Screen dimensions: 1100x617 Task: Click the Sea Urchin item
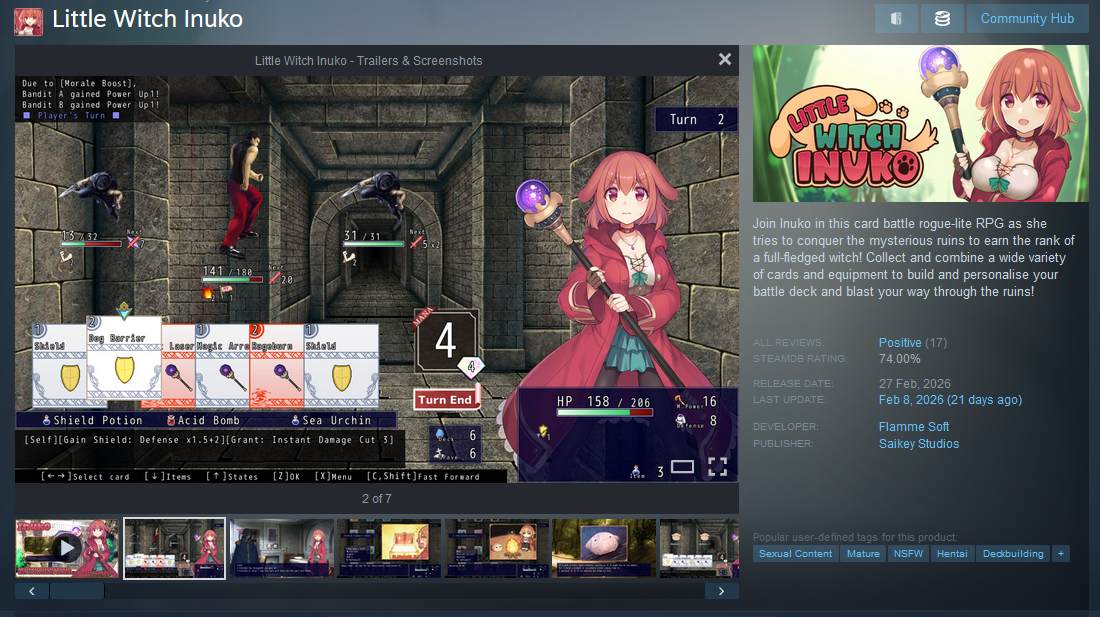coord(331,420)
